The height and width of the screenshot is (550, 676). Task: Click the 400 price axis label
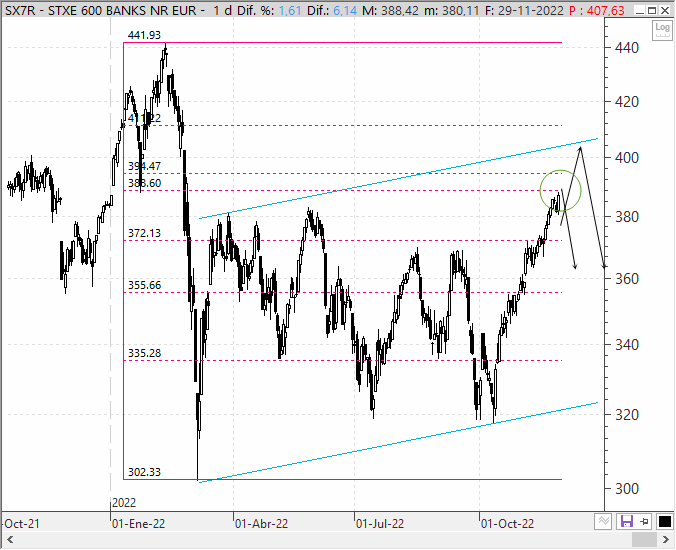click(627, 158)
